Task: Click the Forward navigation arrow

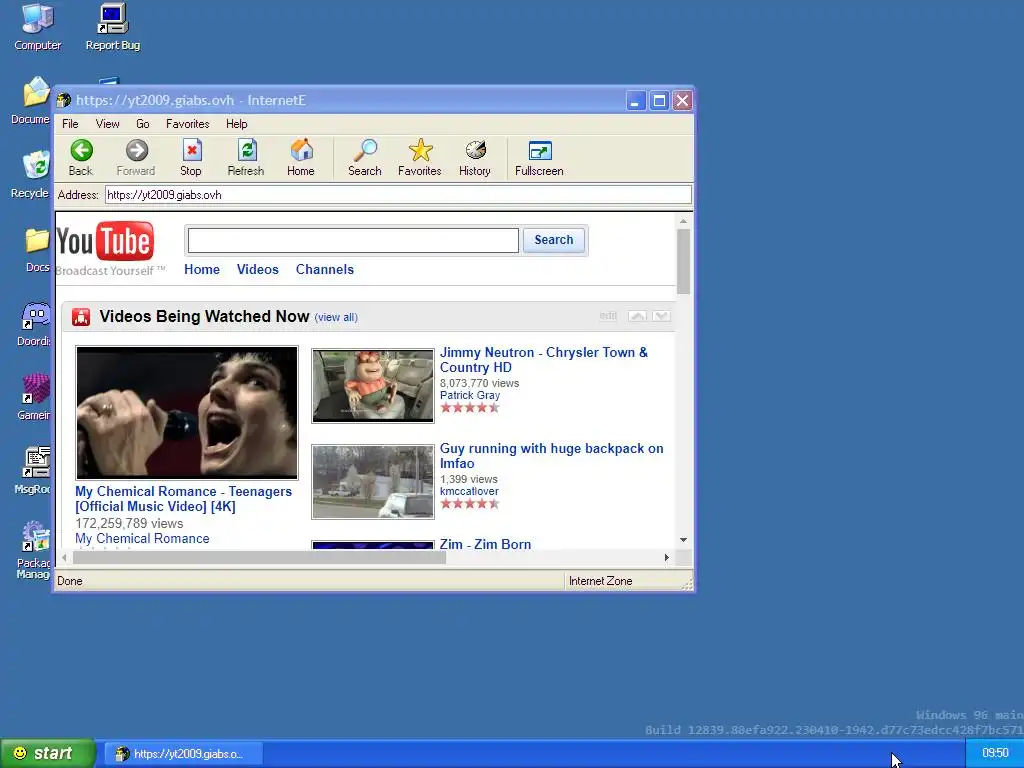Action: click(x=136, y=157)
